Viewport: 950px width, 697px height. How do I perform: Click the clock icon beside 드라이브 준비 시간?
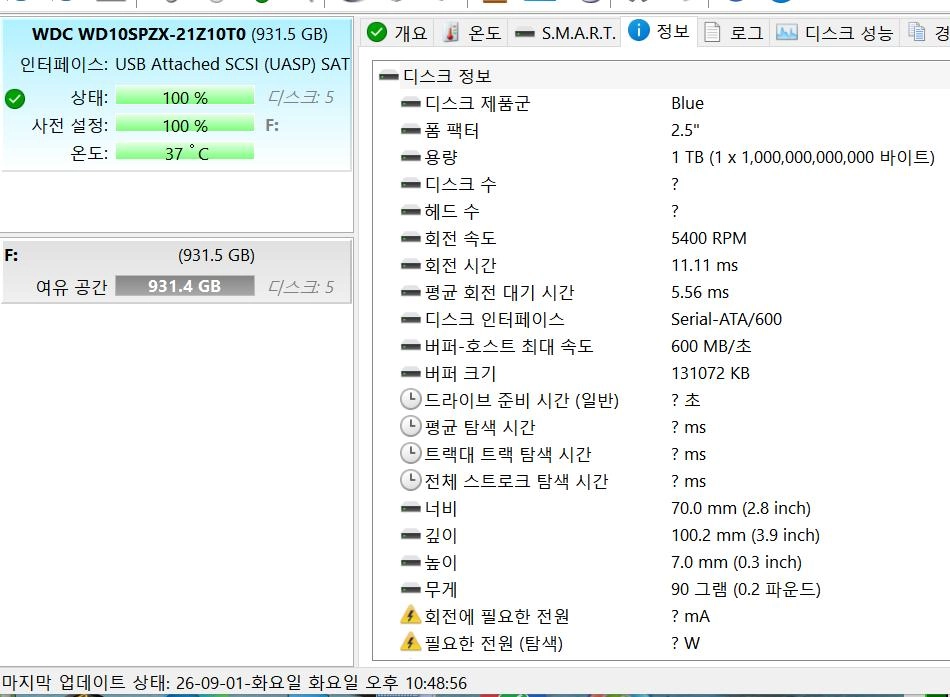(x=411, y=399)
